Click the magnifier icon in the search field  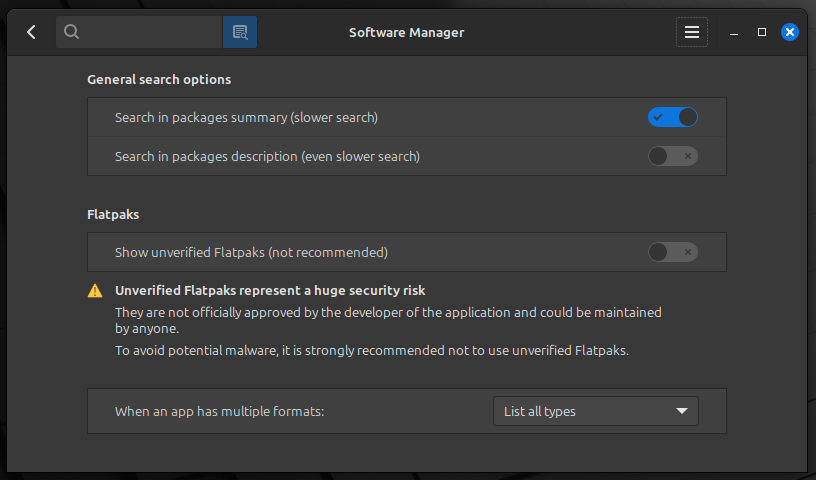point(71,32)
